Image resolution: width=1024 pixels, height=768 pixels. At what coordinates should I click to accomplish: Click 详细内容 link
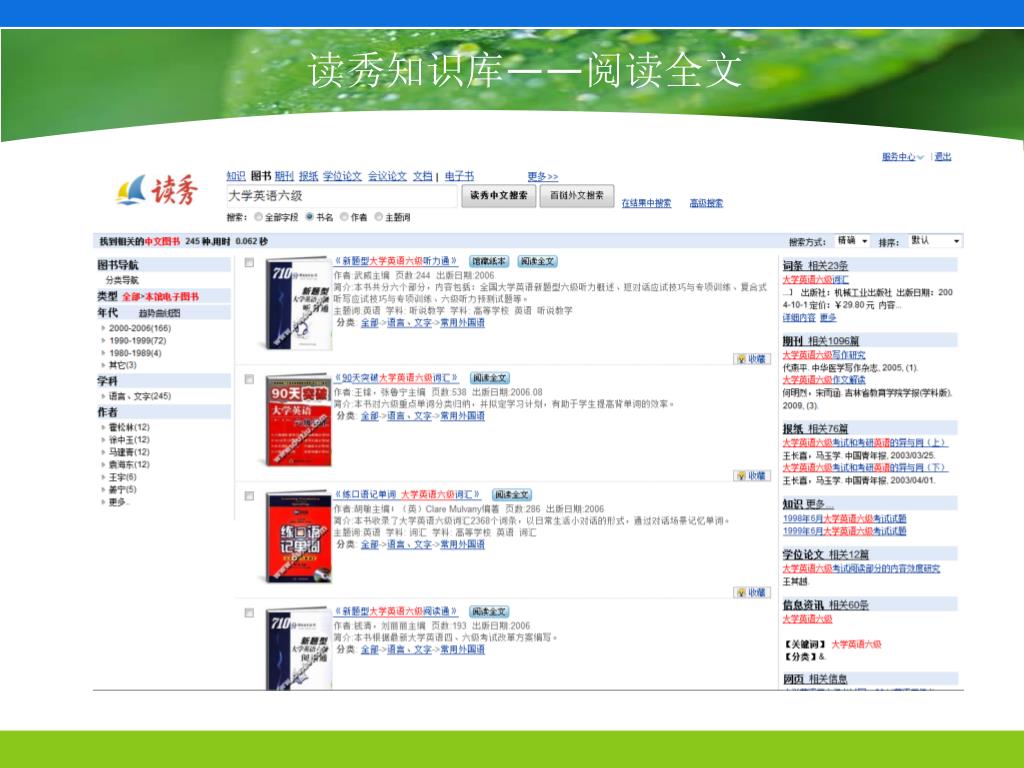[x=799, y=318]
